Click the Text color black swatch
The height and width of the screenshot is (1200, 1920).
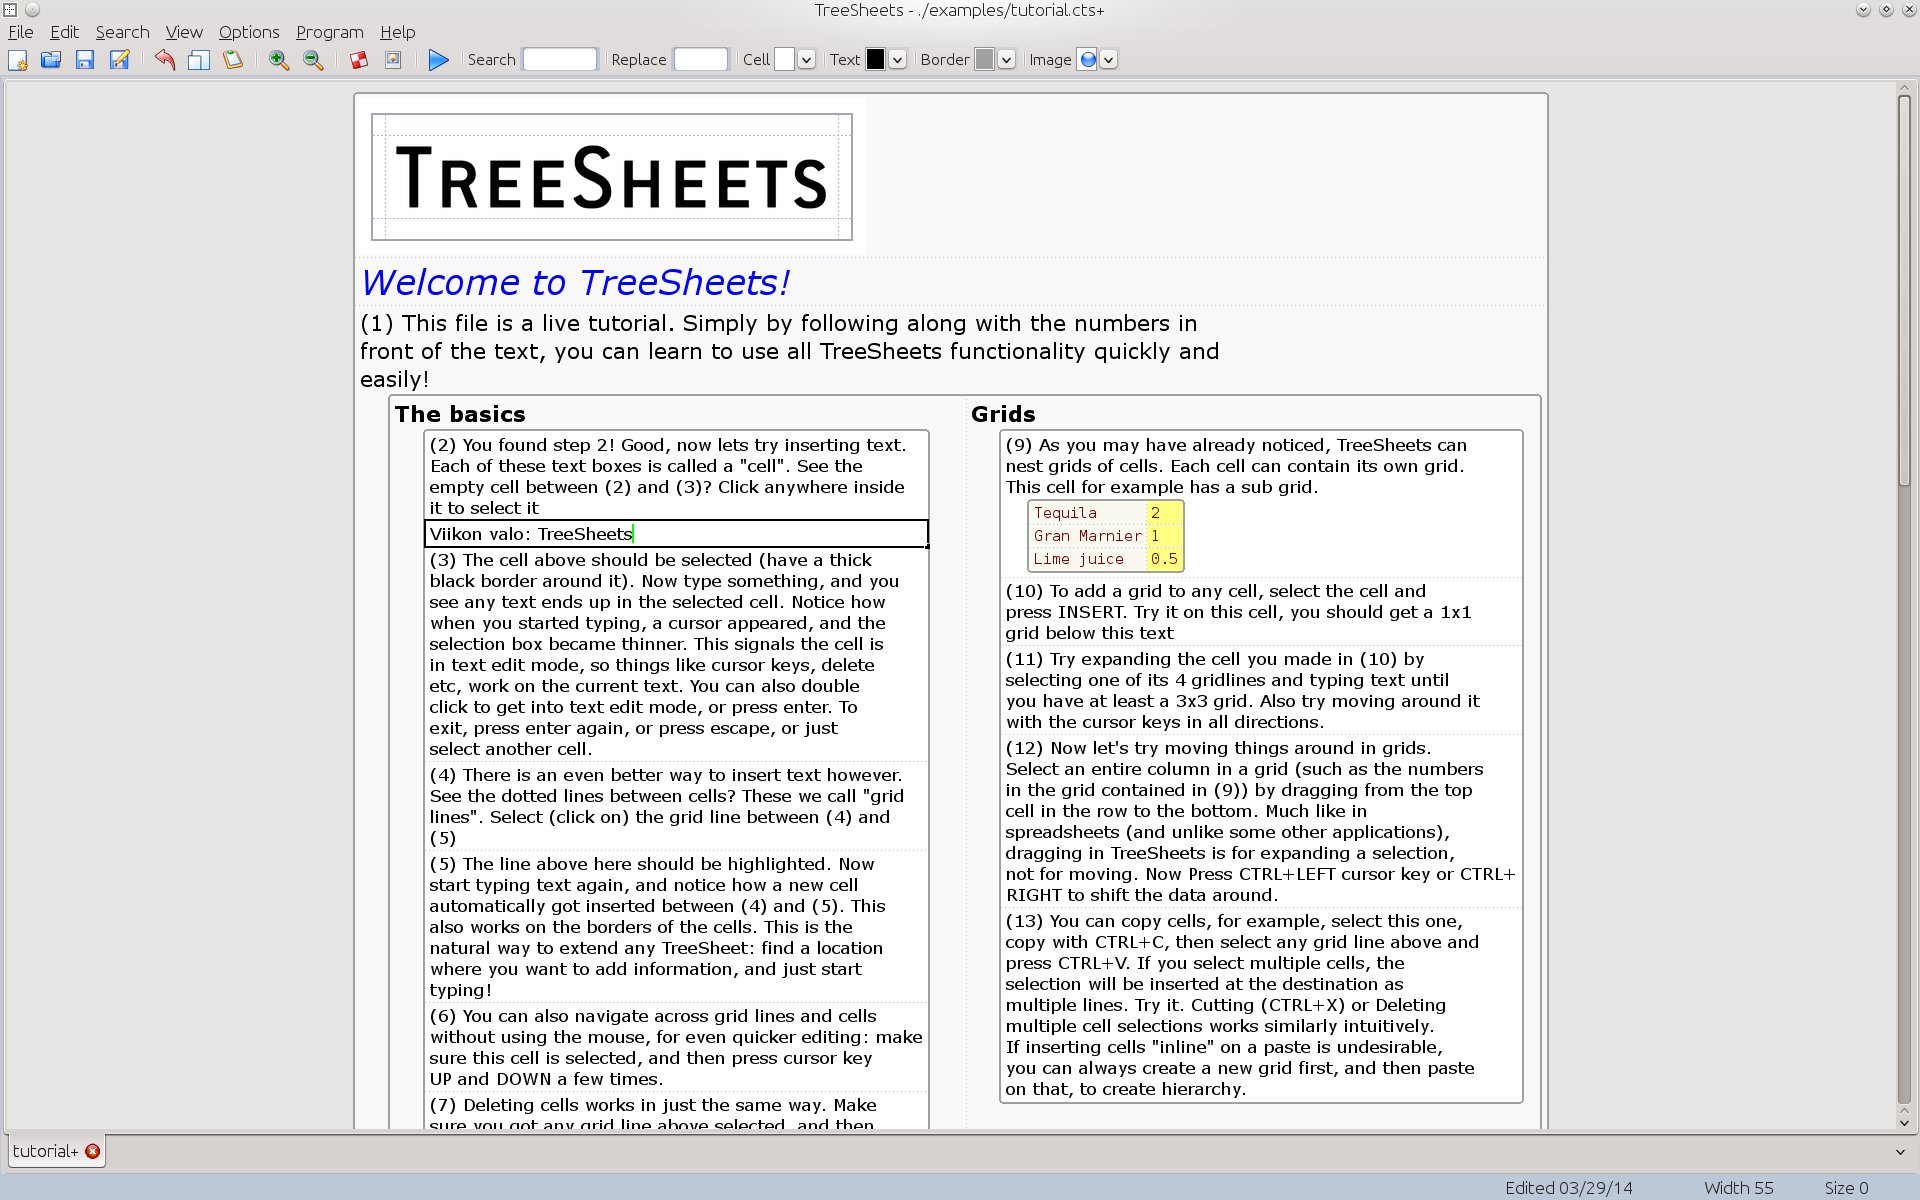pyautogui.click(x=875, y=60)
